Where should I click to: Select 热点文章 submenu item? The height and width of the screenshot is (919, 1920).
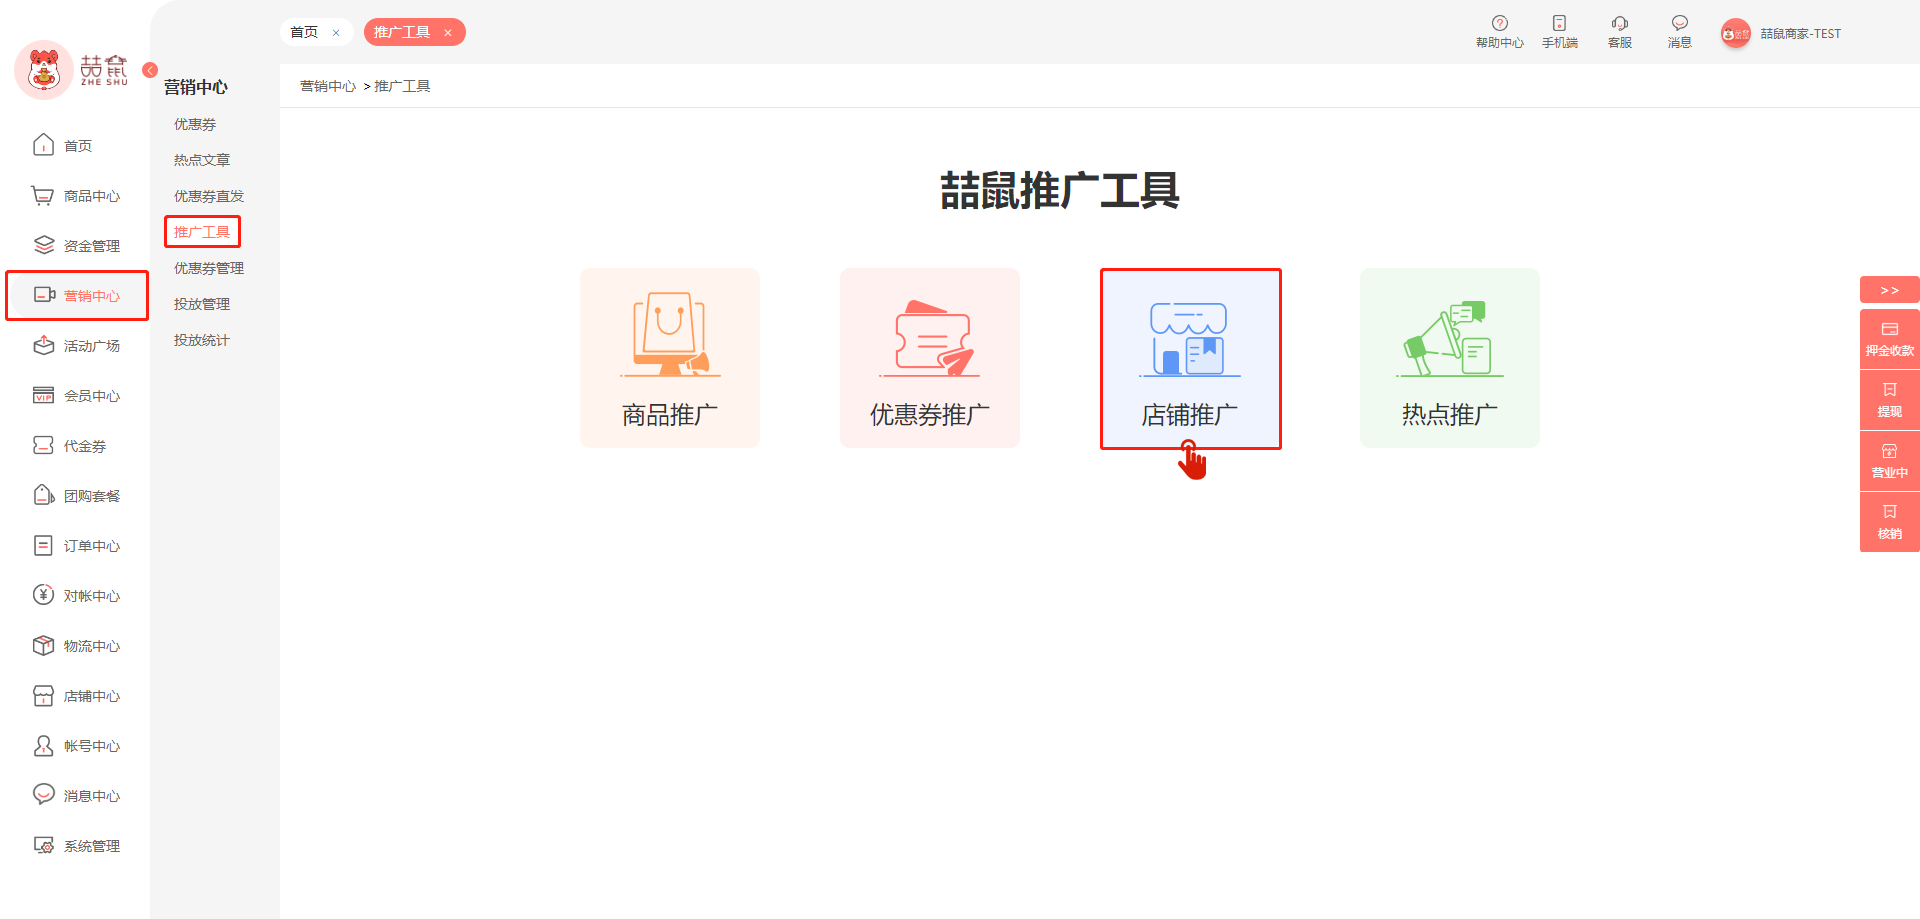(202, 160)
